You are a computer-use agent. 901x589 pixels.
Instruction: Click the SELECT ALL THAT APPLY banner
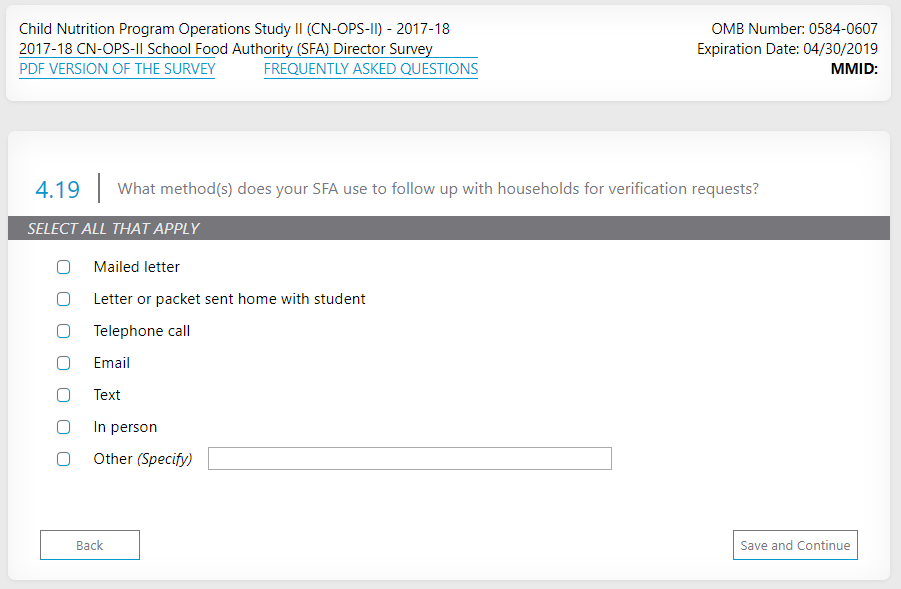tap(113, 229)
